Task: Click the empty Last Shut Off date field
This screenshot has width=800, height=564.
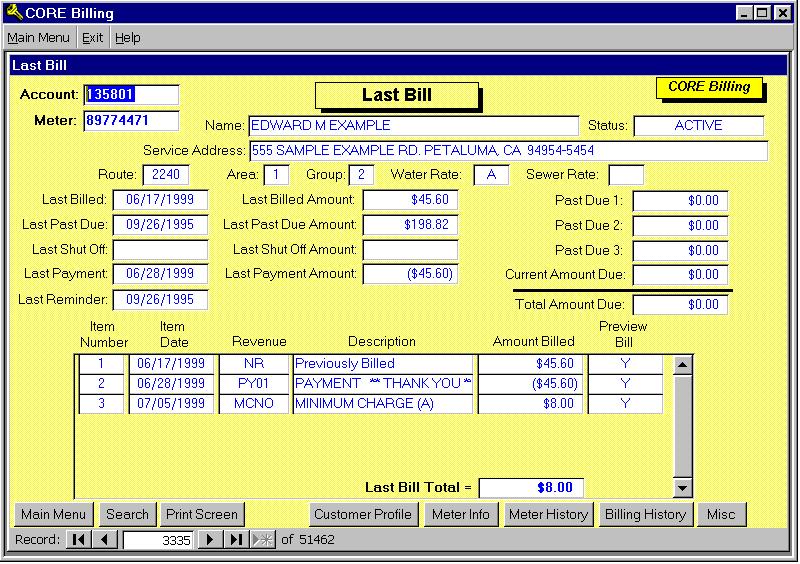Action: (160, 250)
